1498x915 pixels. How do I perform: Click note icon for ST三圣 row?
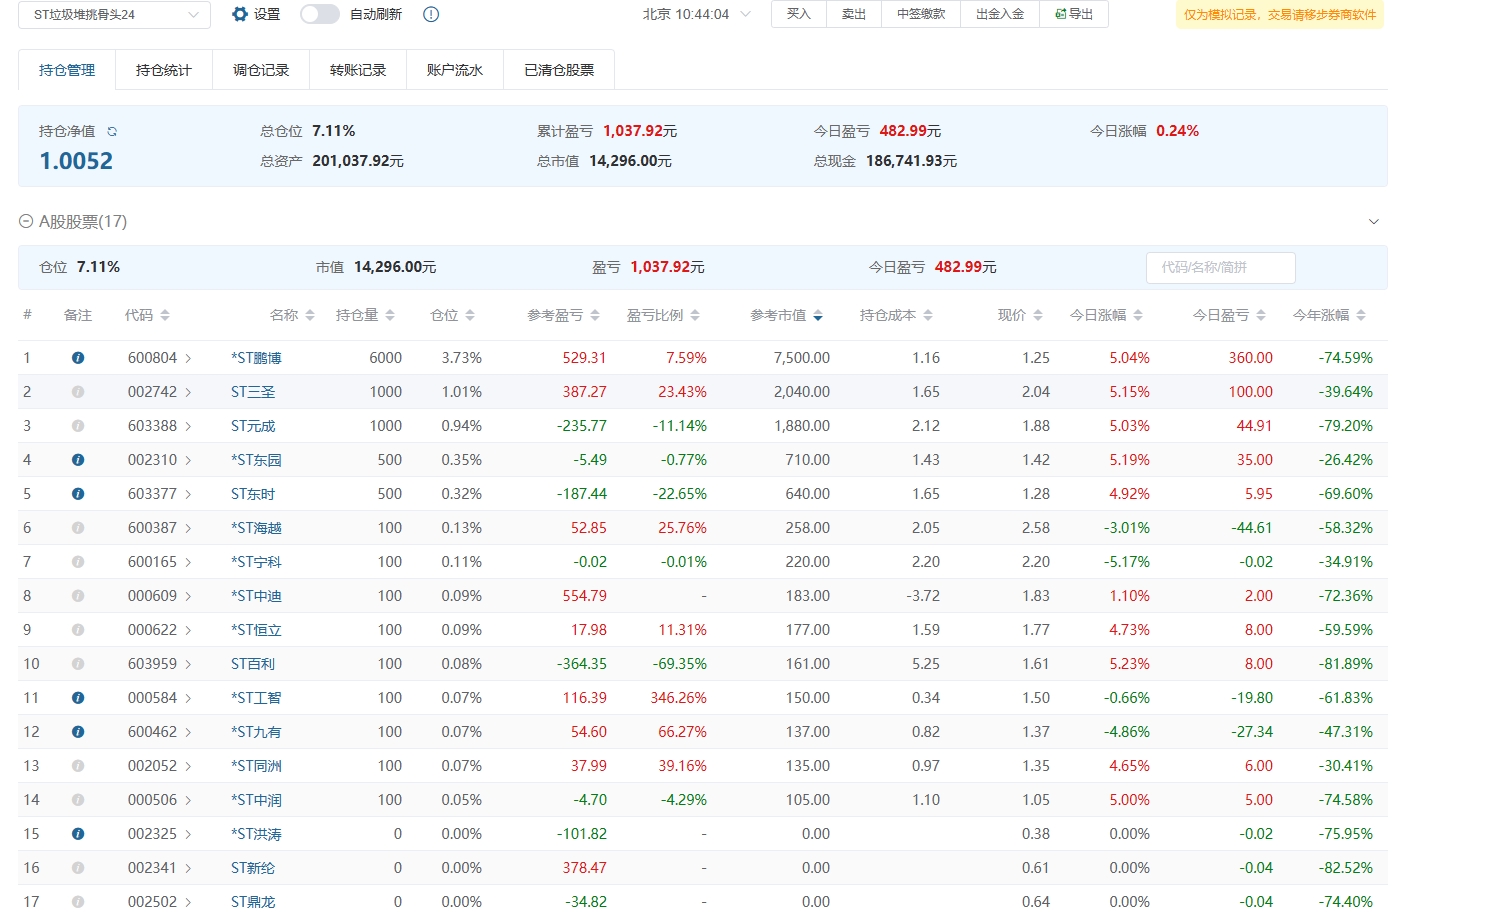78,392
